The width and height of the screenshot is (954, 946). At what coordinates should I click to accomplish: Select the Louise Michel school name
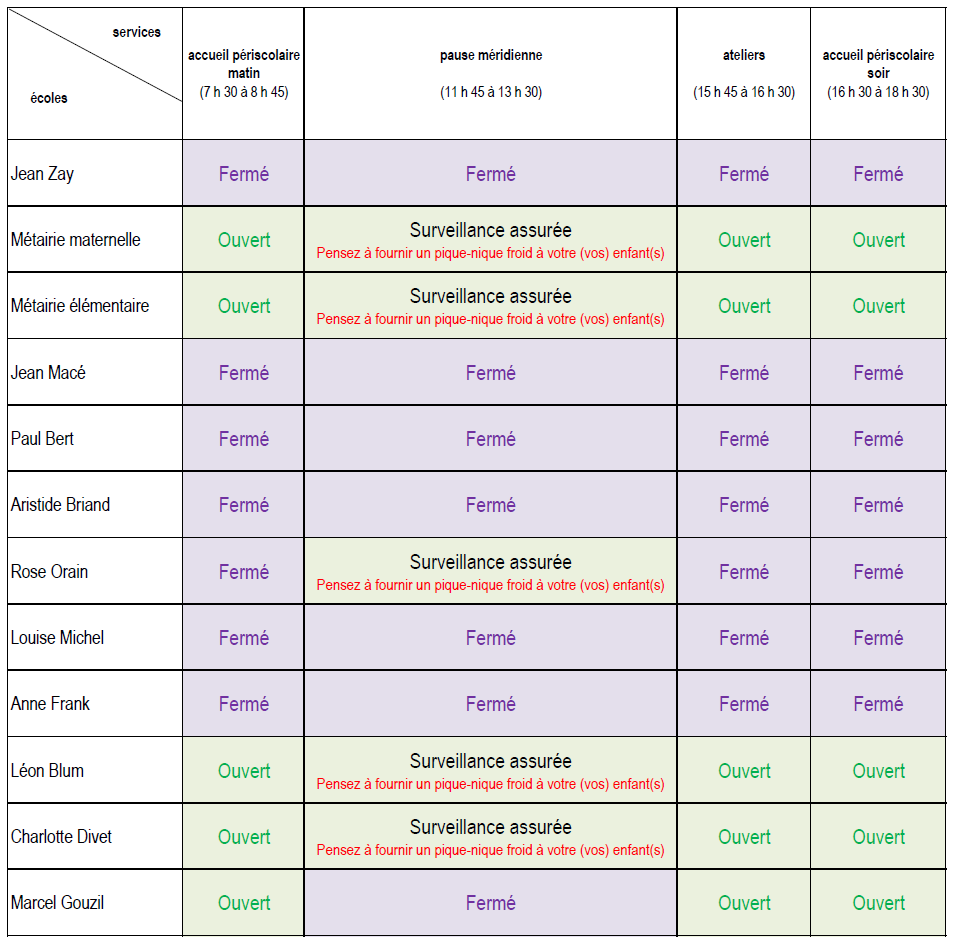[x=57, y=638]
